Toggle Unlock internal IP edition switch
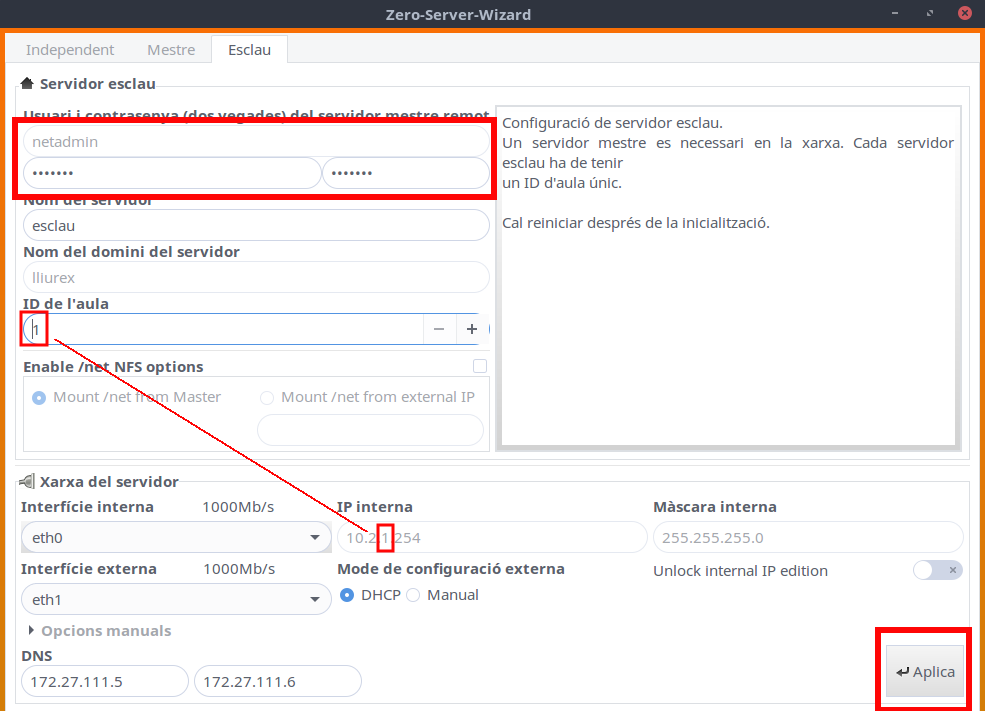The height and width of the screenshot is (711, 985). coord(937,570)
